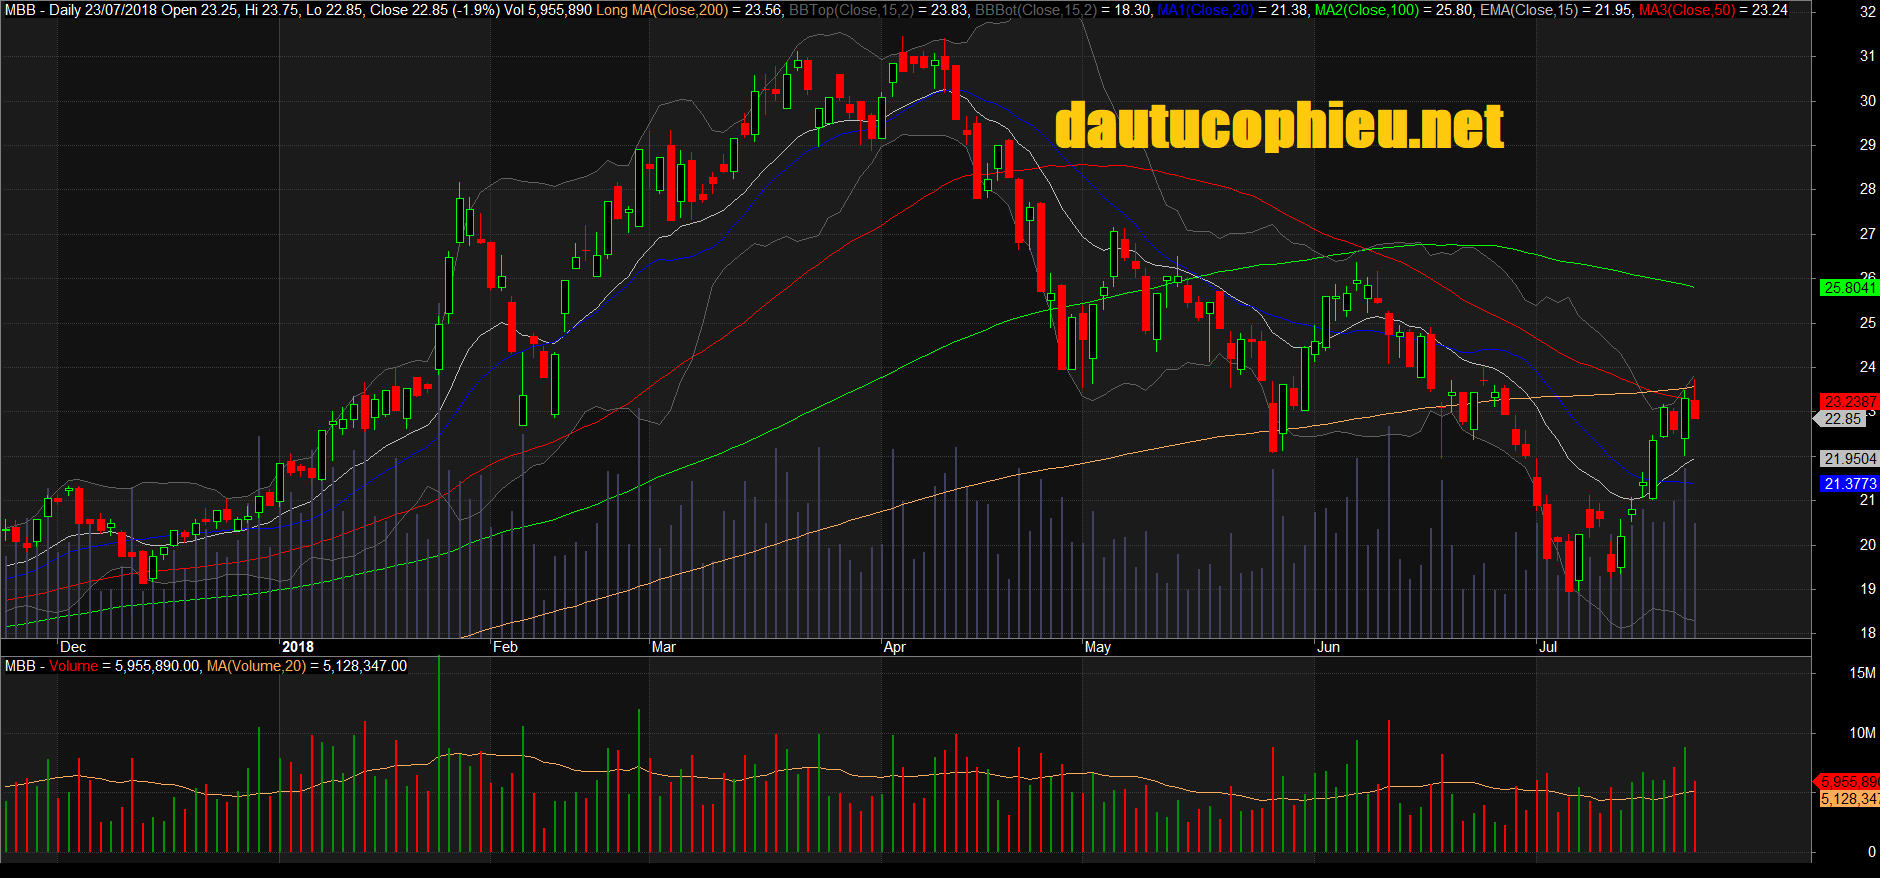Click the Long MA(Close,200) indicator label
The width and height of the screenshot is (1880, 878).
(x=662, y=10)
